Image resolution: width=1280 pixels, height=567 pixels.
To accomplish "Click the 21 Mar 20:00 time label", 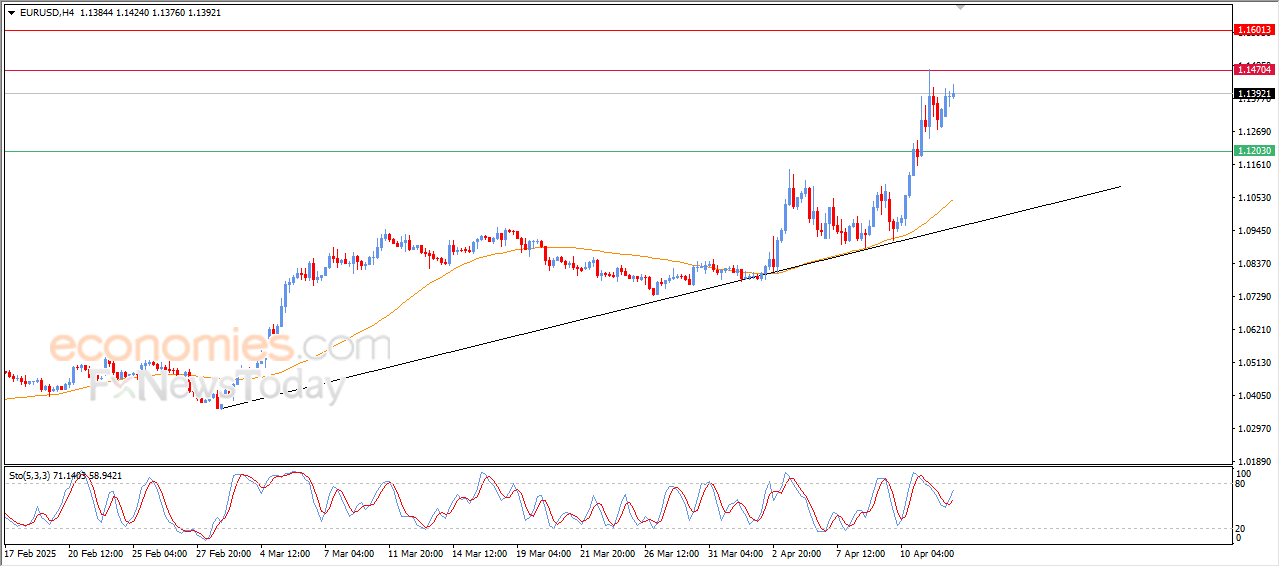I will click(x=607, y=553).
